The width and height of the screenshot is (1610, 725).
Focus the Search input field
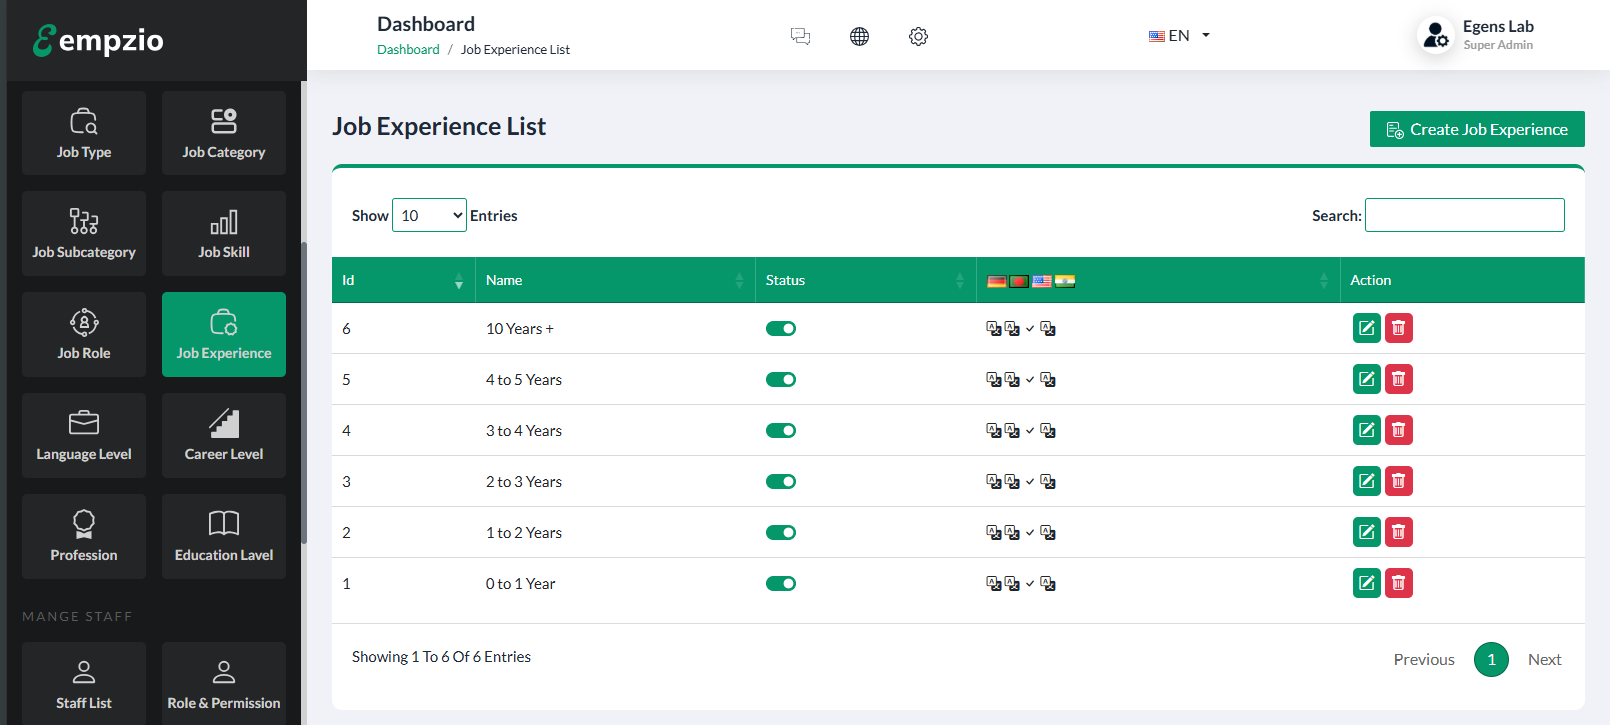coord(1464,215)
